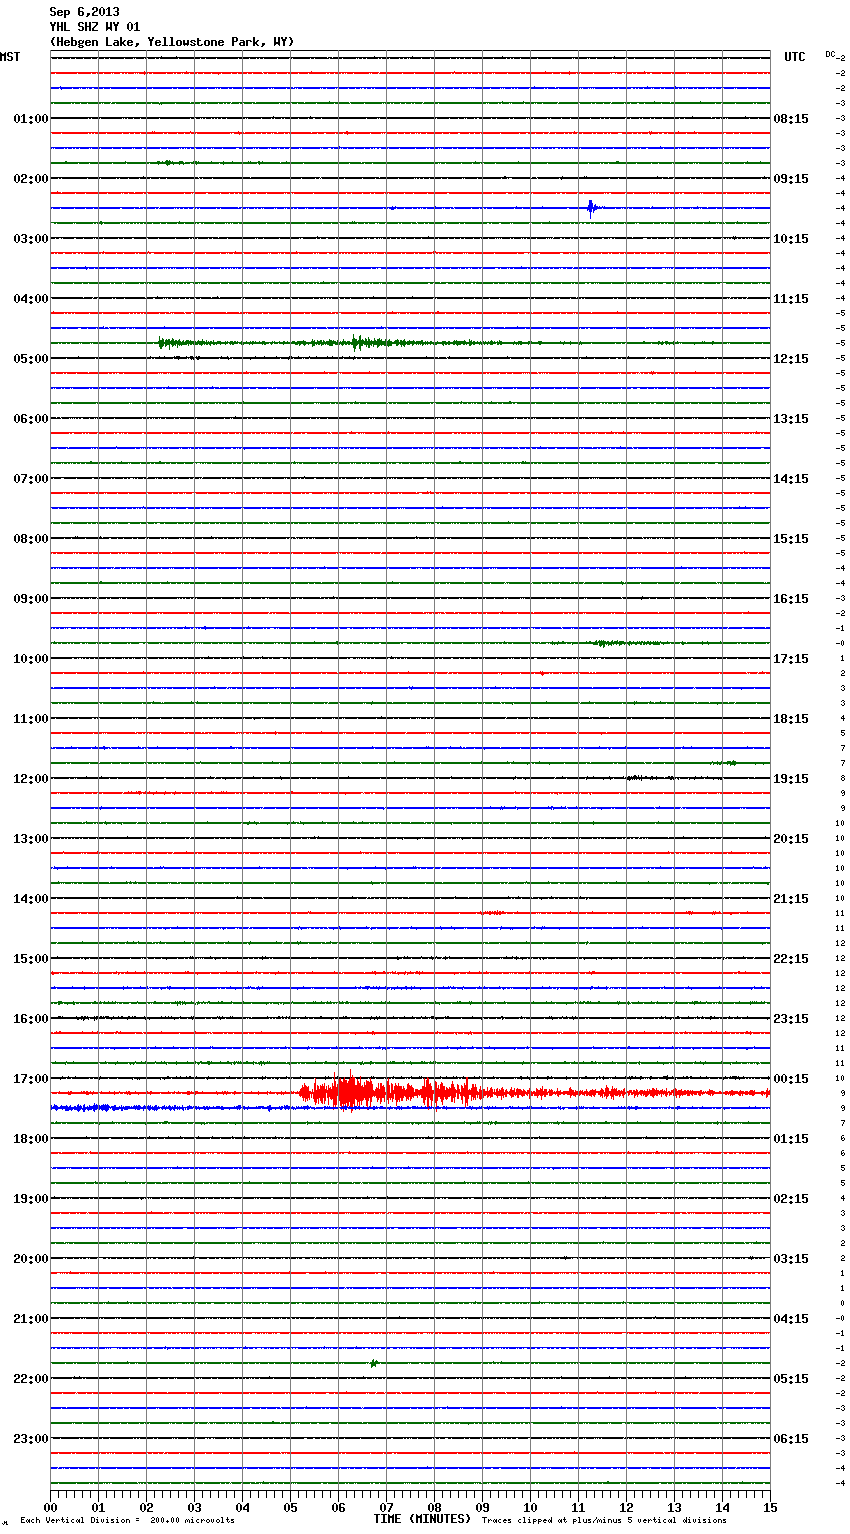
Task: Select the 23:00 MST time label
Action: click(31, 1439)
